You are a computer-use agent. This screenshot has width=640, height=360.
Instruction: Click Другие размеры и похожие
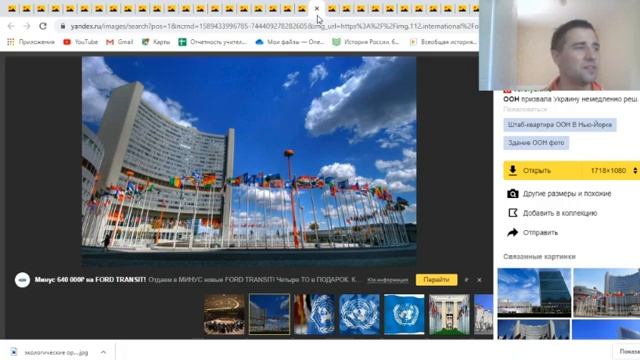click(x=567, y=193)
